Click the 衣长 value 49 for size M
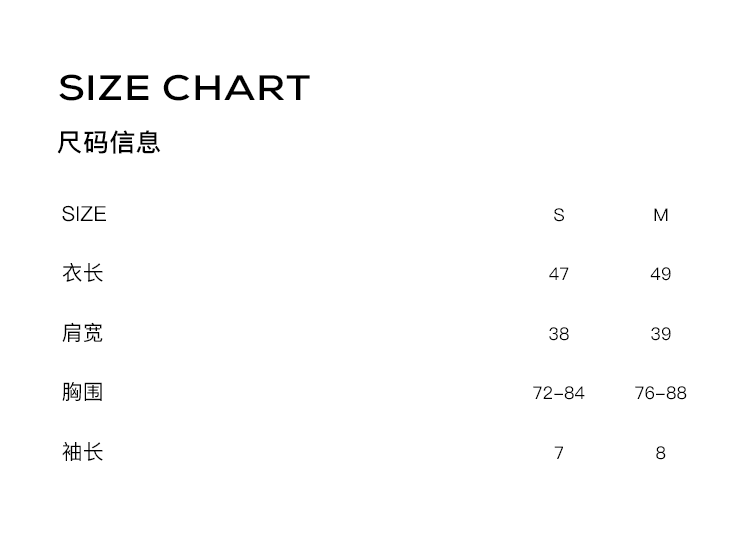This screenshot has width=750, height=544. click(660, 274)
